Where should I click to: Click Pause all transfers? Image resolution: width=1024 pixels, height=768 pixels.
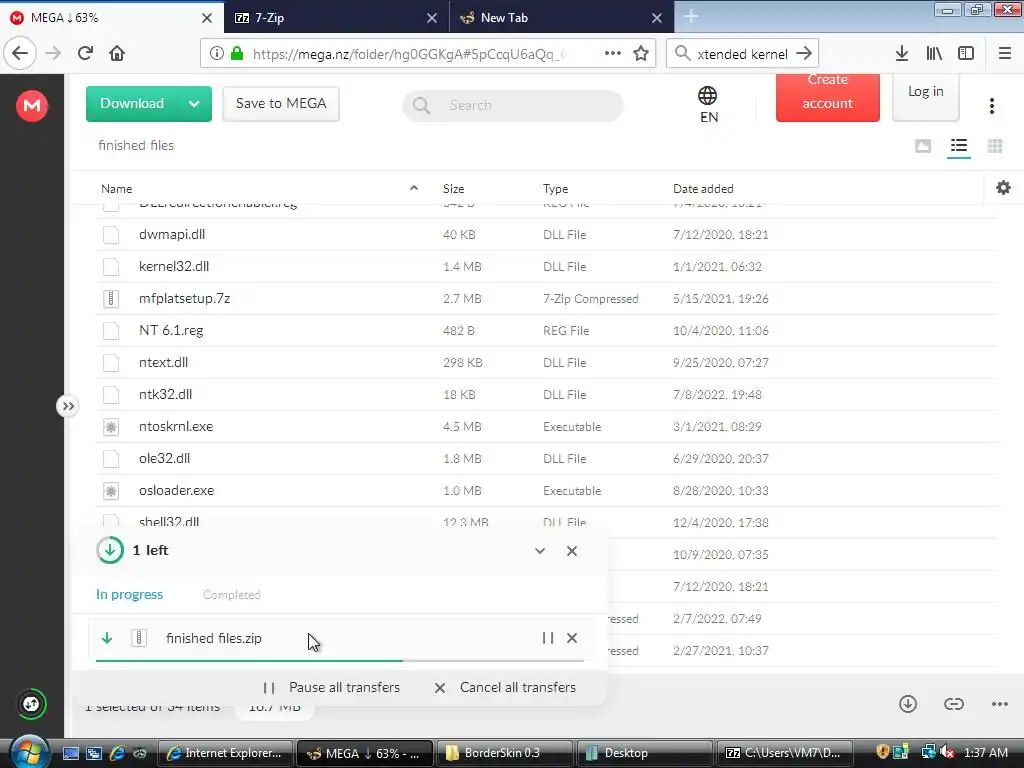pos(331,688)
